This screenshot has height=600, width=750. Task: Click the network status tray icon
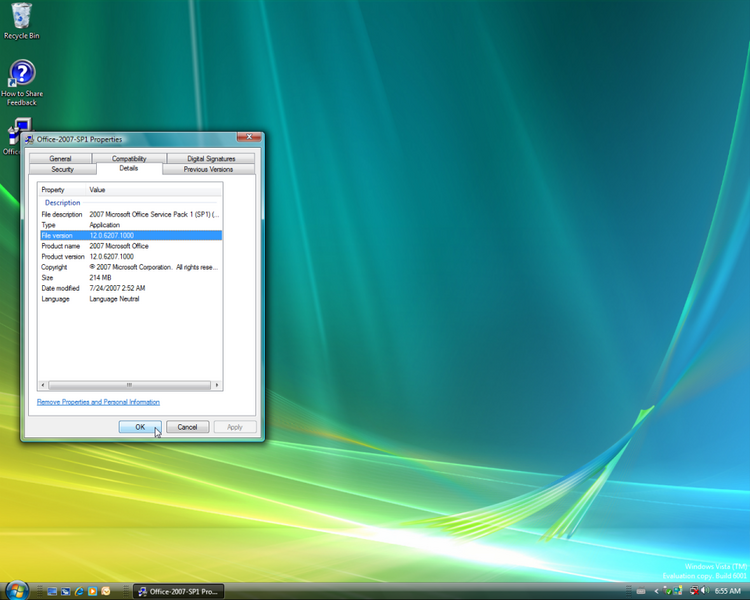[x=693, y=591]
